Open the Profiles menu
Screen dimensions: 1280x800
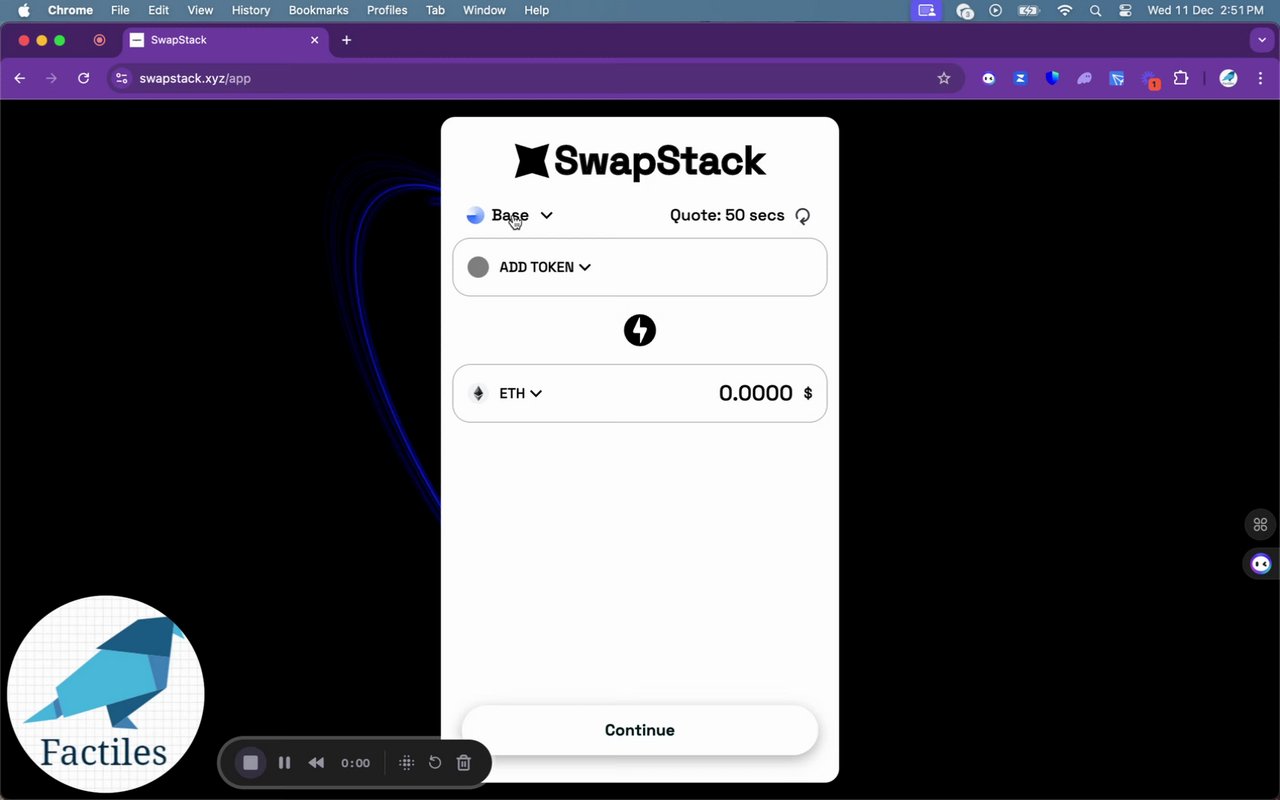click(387, 10)
